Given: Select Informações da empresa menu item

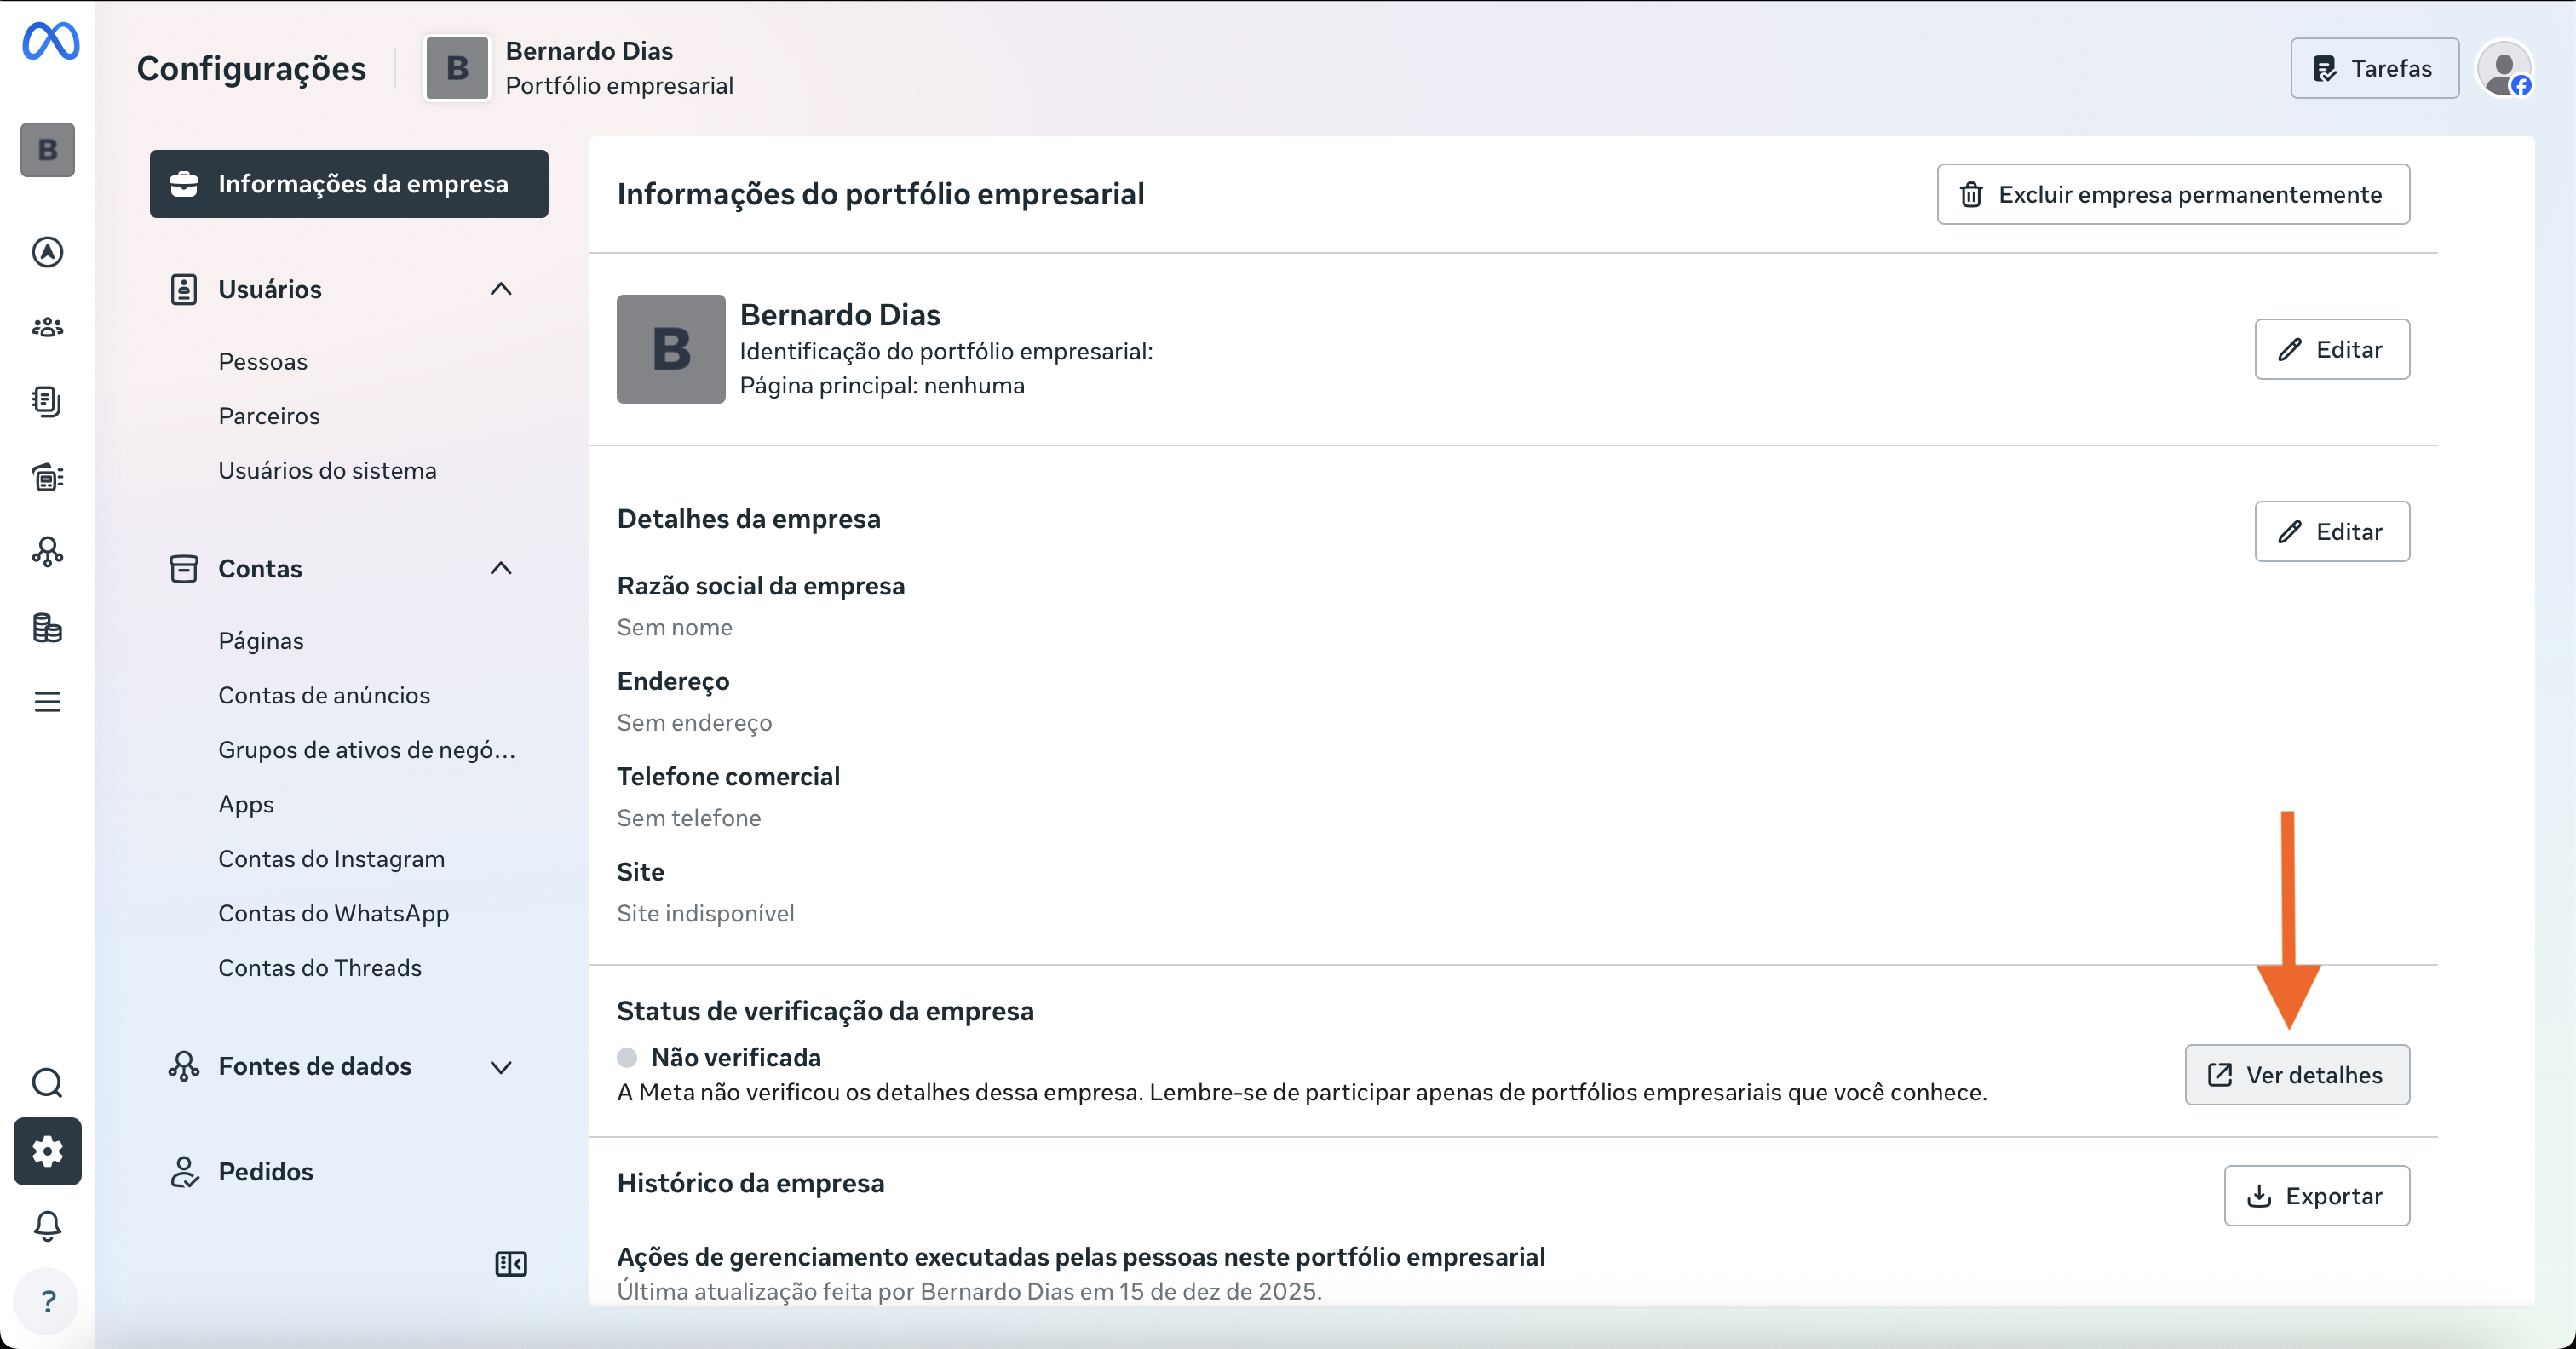Looking at the screenshot, I should [x=349, y=184].
